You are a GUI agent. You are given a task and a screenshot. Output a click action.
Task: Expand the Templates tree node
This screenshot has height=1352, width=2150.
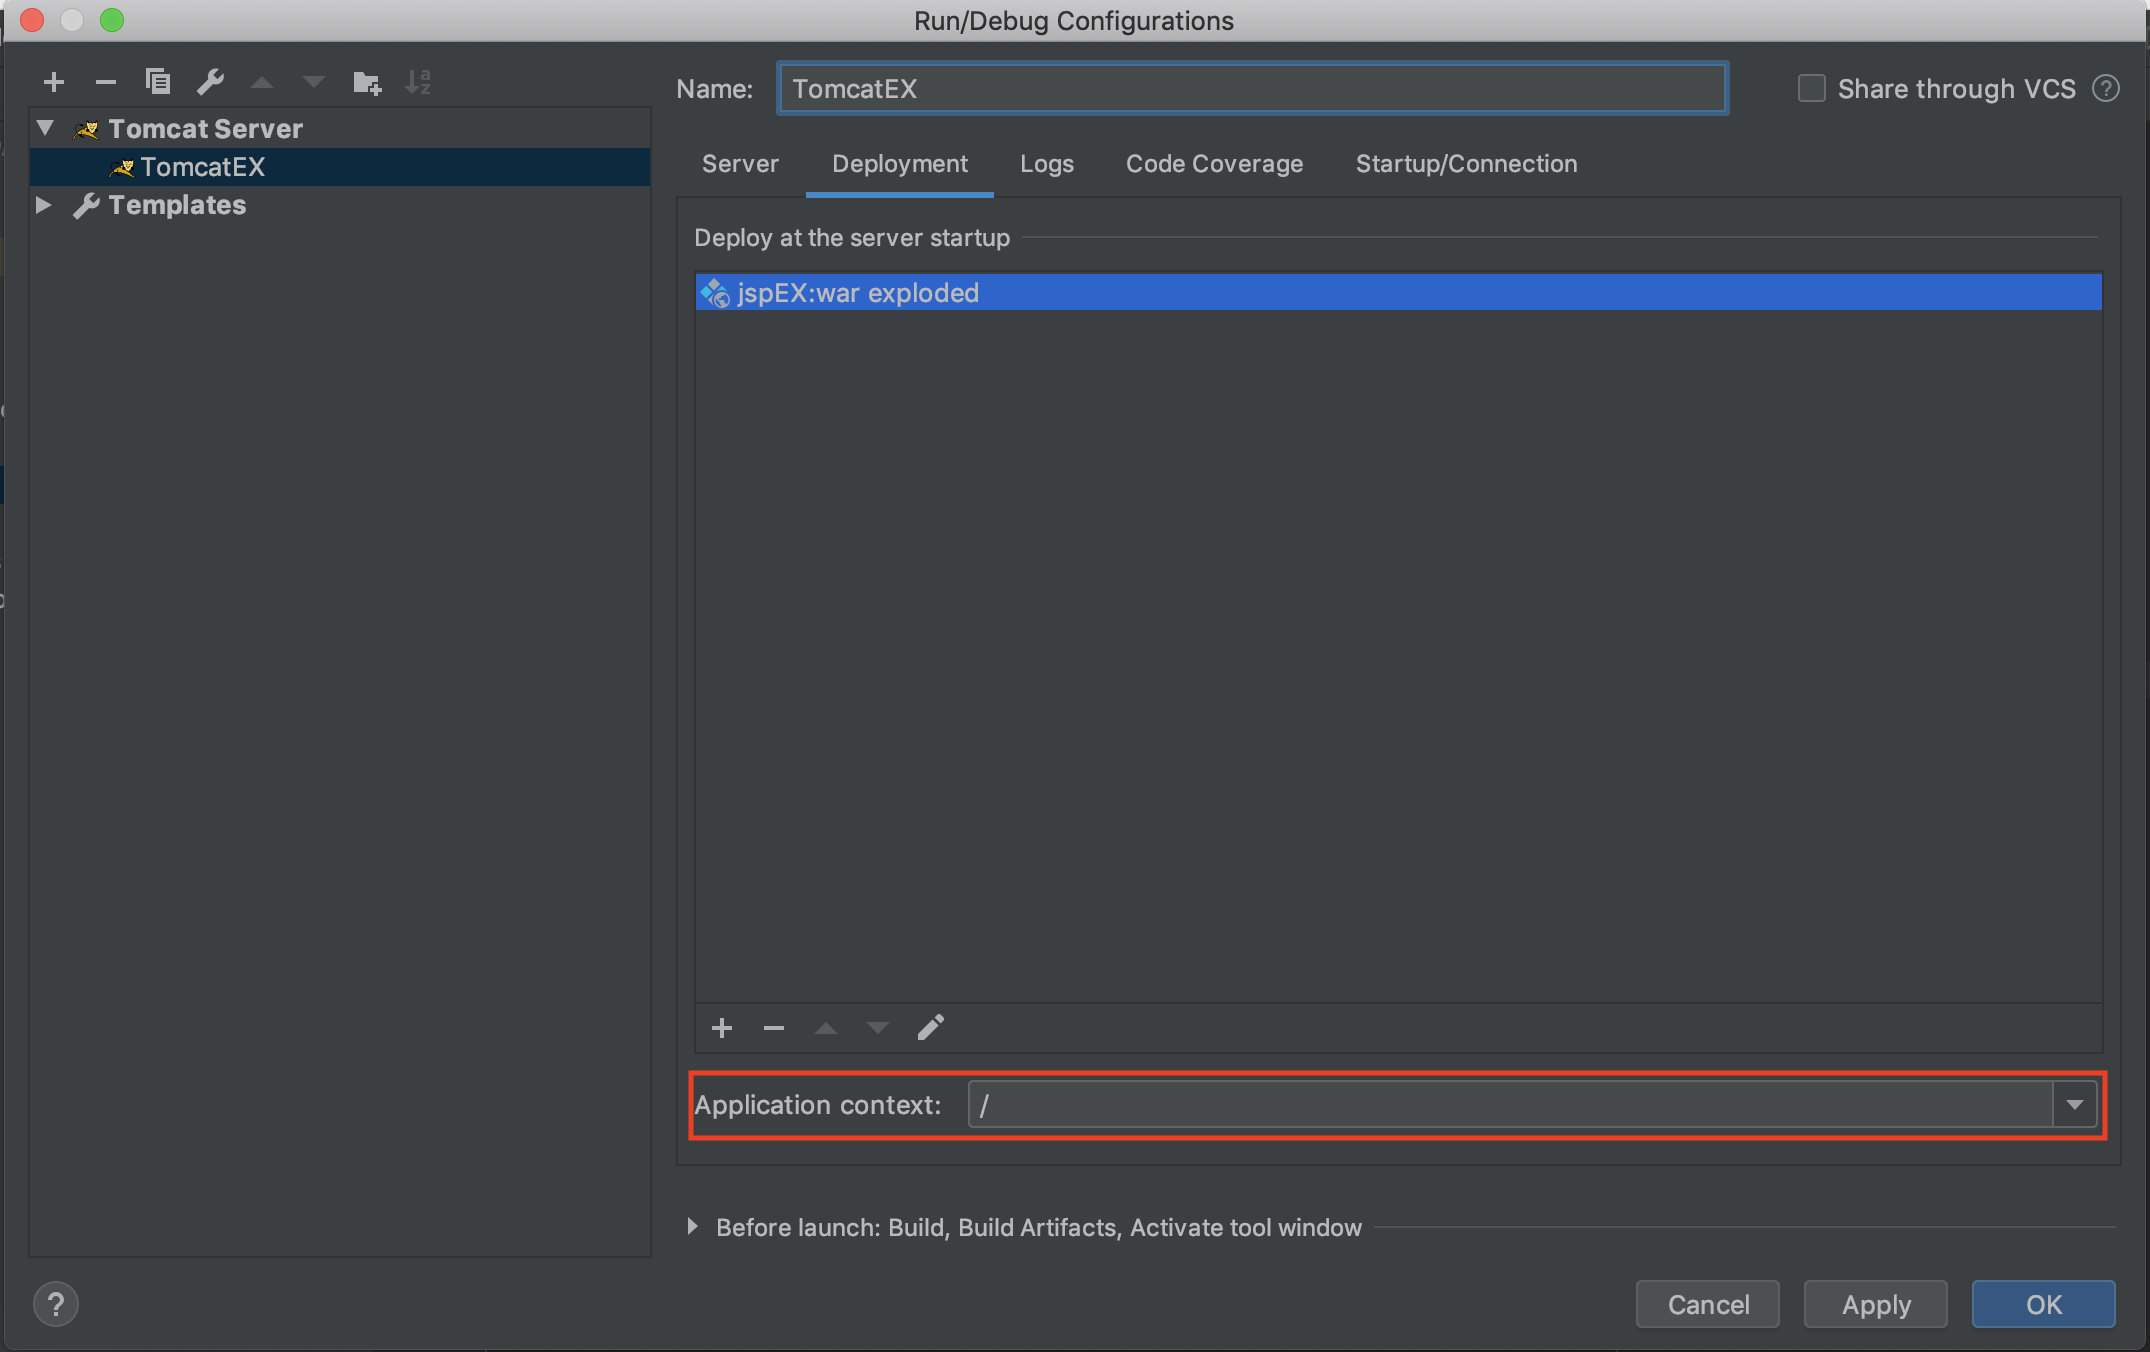(43, 205)
